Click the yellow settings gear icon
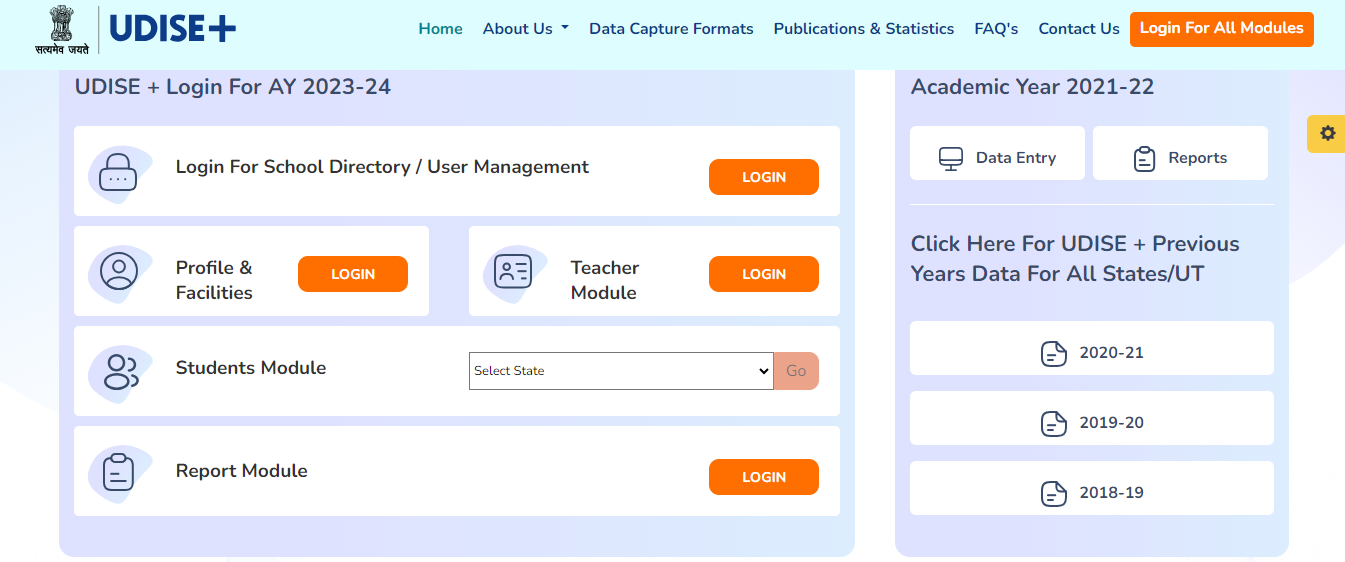Viewport: 1345px width, 562px height. click(x=1327, y=133)
